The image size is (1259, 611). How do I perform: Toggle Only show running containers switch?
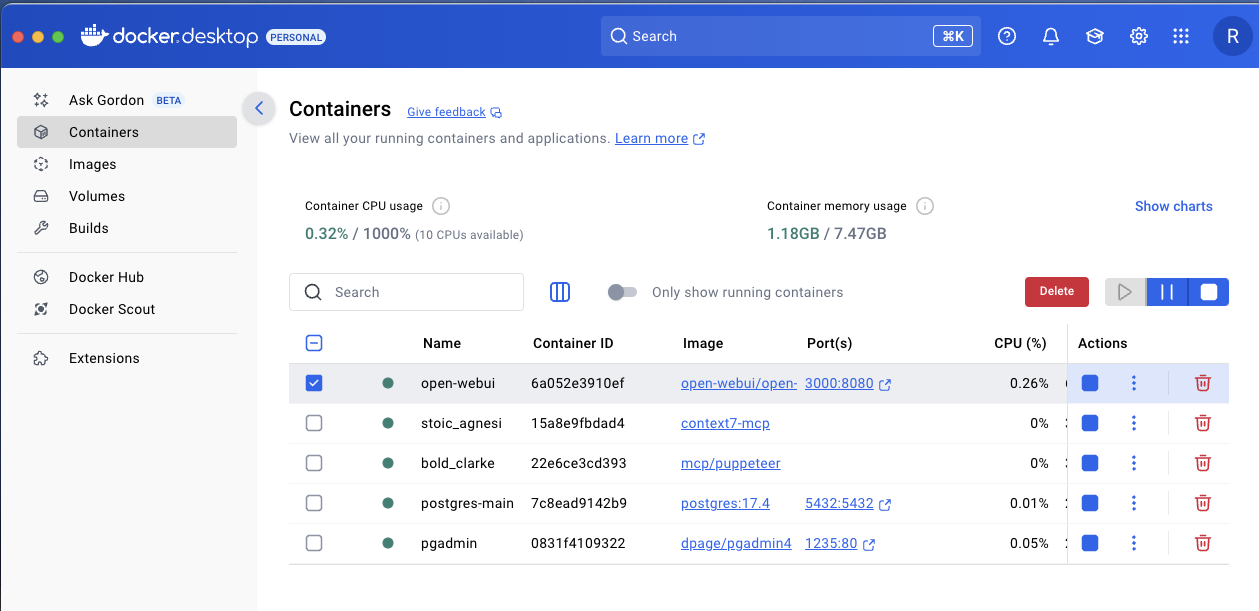click(622, 292)
